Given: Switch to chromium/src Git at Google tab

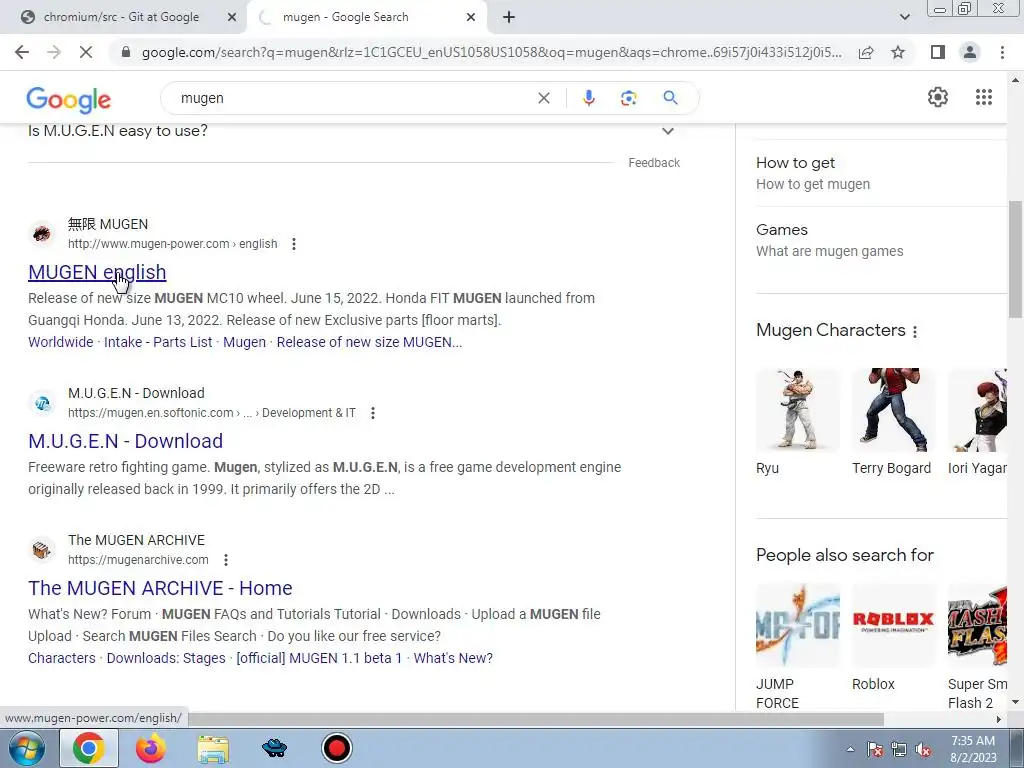Looking at the screenshot, I should point(122,17).
